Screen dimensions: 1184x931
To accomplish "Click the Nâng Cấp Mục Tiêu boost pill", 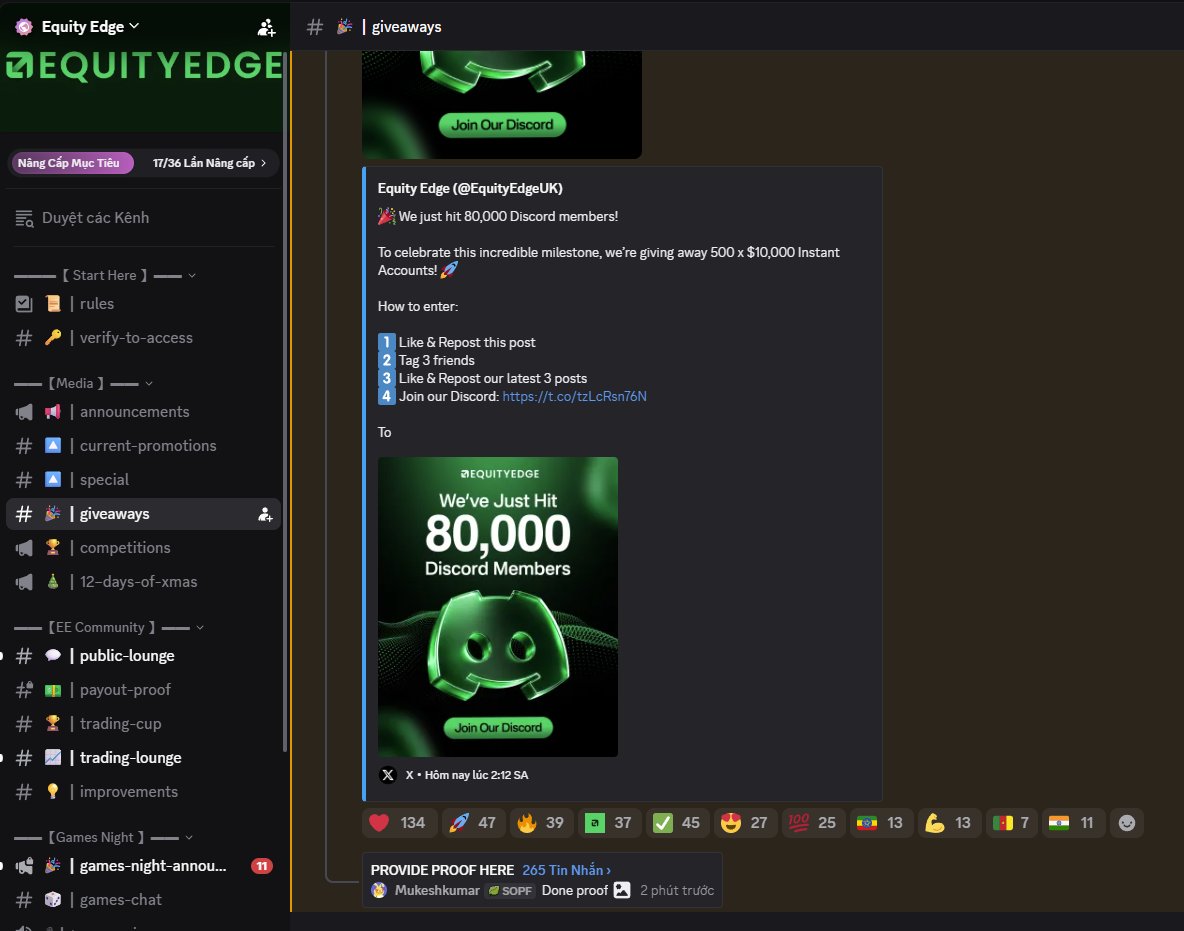I will coord(71,163).
